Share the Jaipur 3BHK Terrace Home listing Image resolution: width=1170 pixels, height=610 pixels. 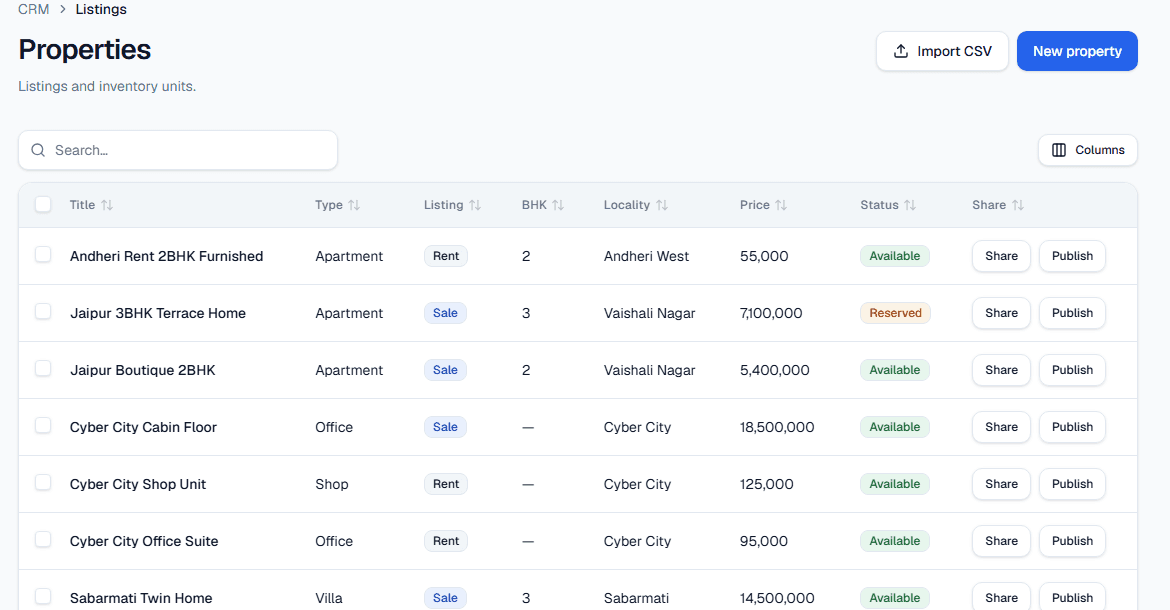point(1001,313)
